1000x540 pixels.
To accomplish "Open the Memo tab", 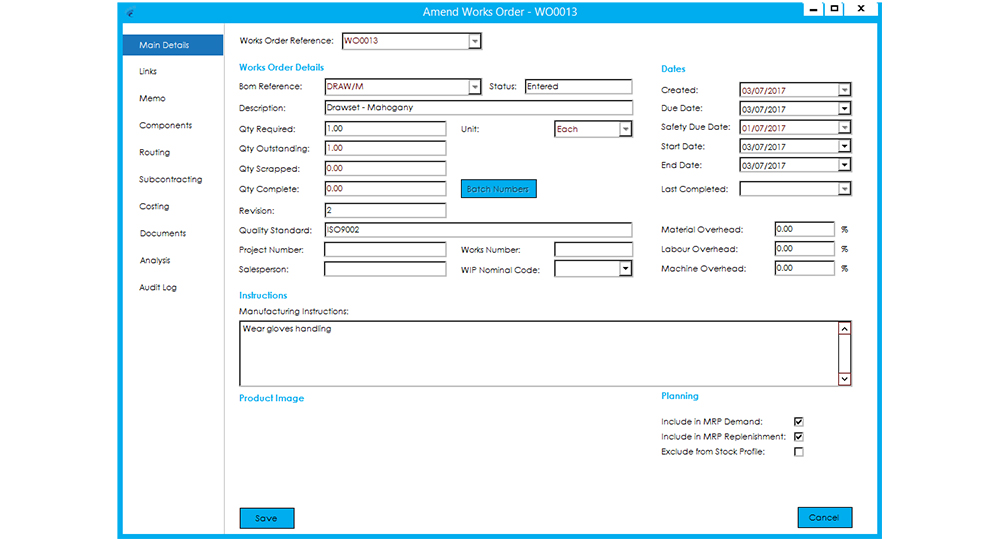I will [152, 98].
